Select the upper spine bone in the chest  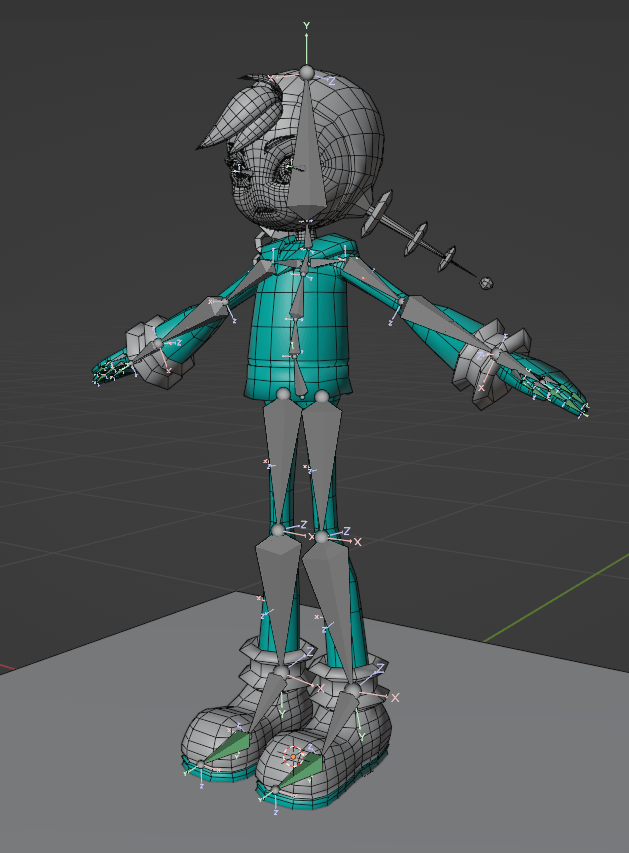pos(299,290)
